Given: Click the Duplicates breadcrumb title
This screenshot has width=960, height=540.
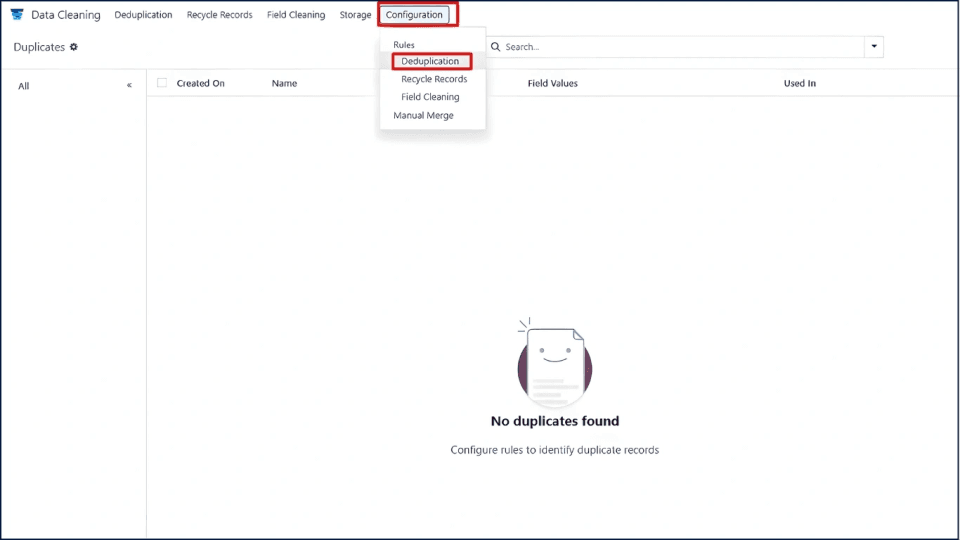Looking at the screenshot, I should coord(39,47).
